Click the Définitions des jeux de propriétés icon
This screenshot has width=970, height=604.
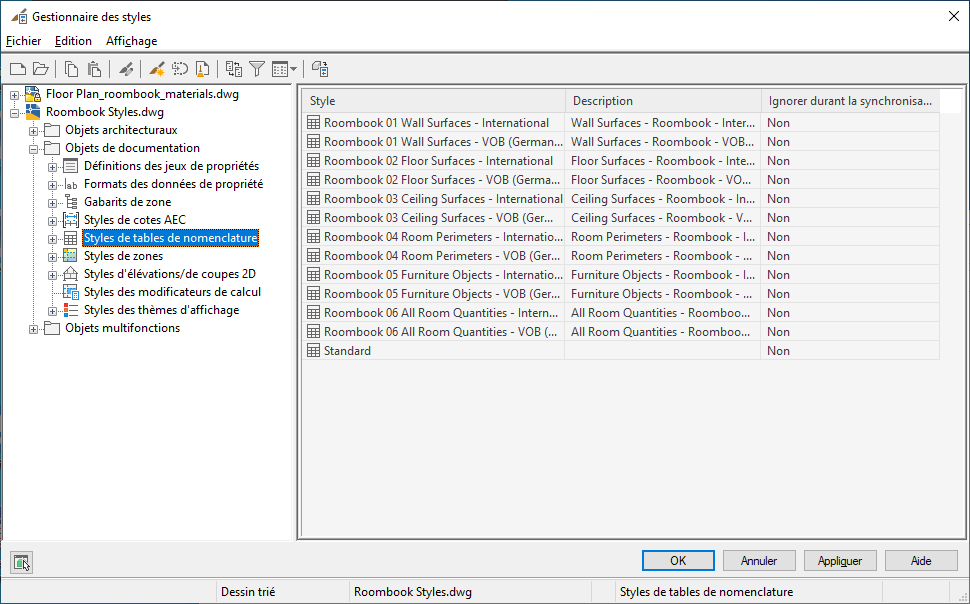71,166
